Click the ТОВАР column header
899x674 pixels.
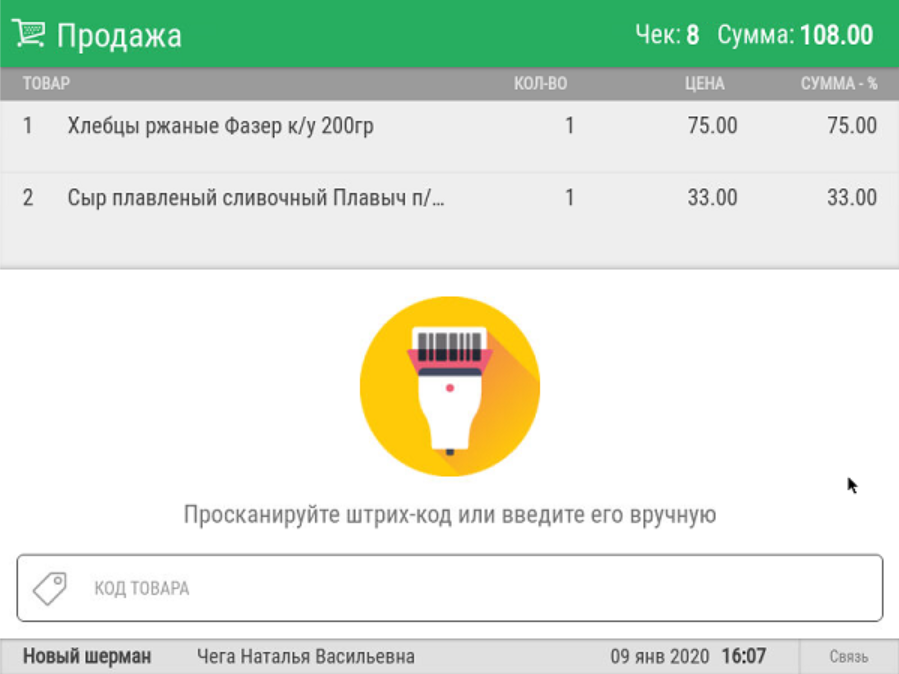point(46,84)
